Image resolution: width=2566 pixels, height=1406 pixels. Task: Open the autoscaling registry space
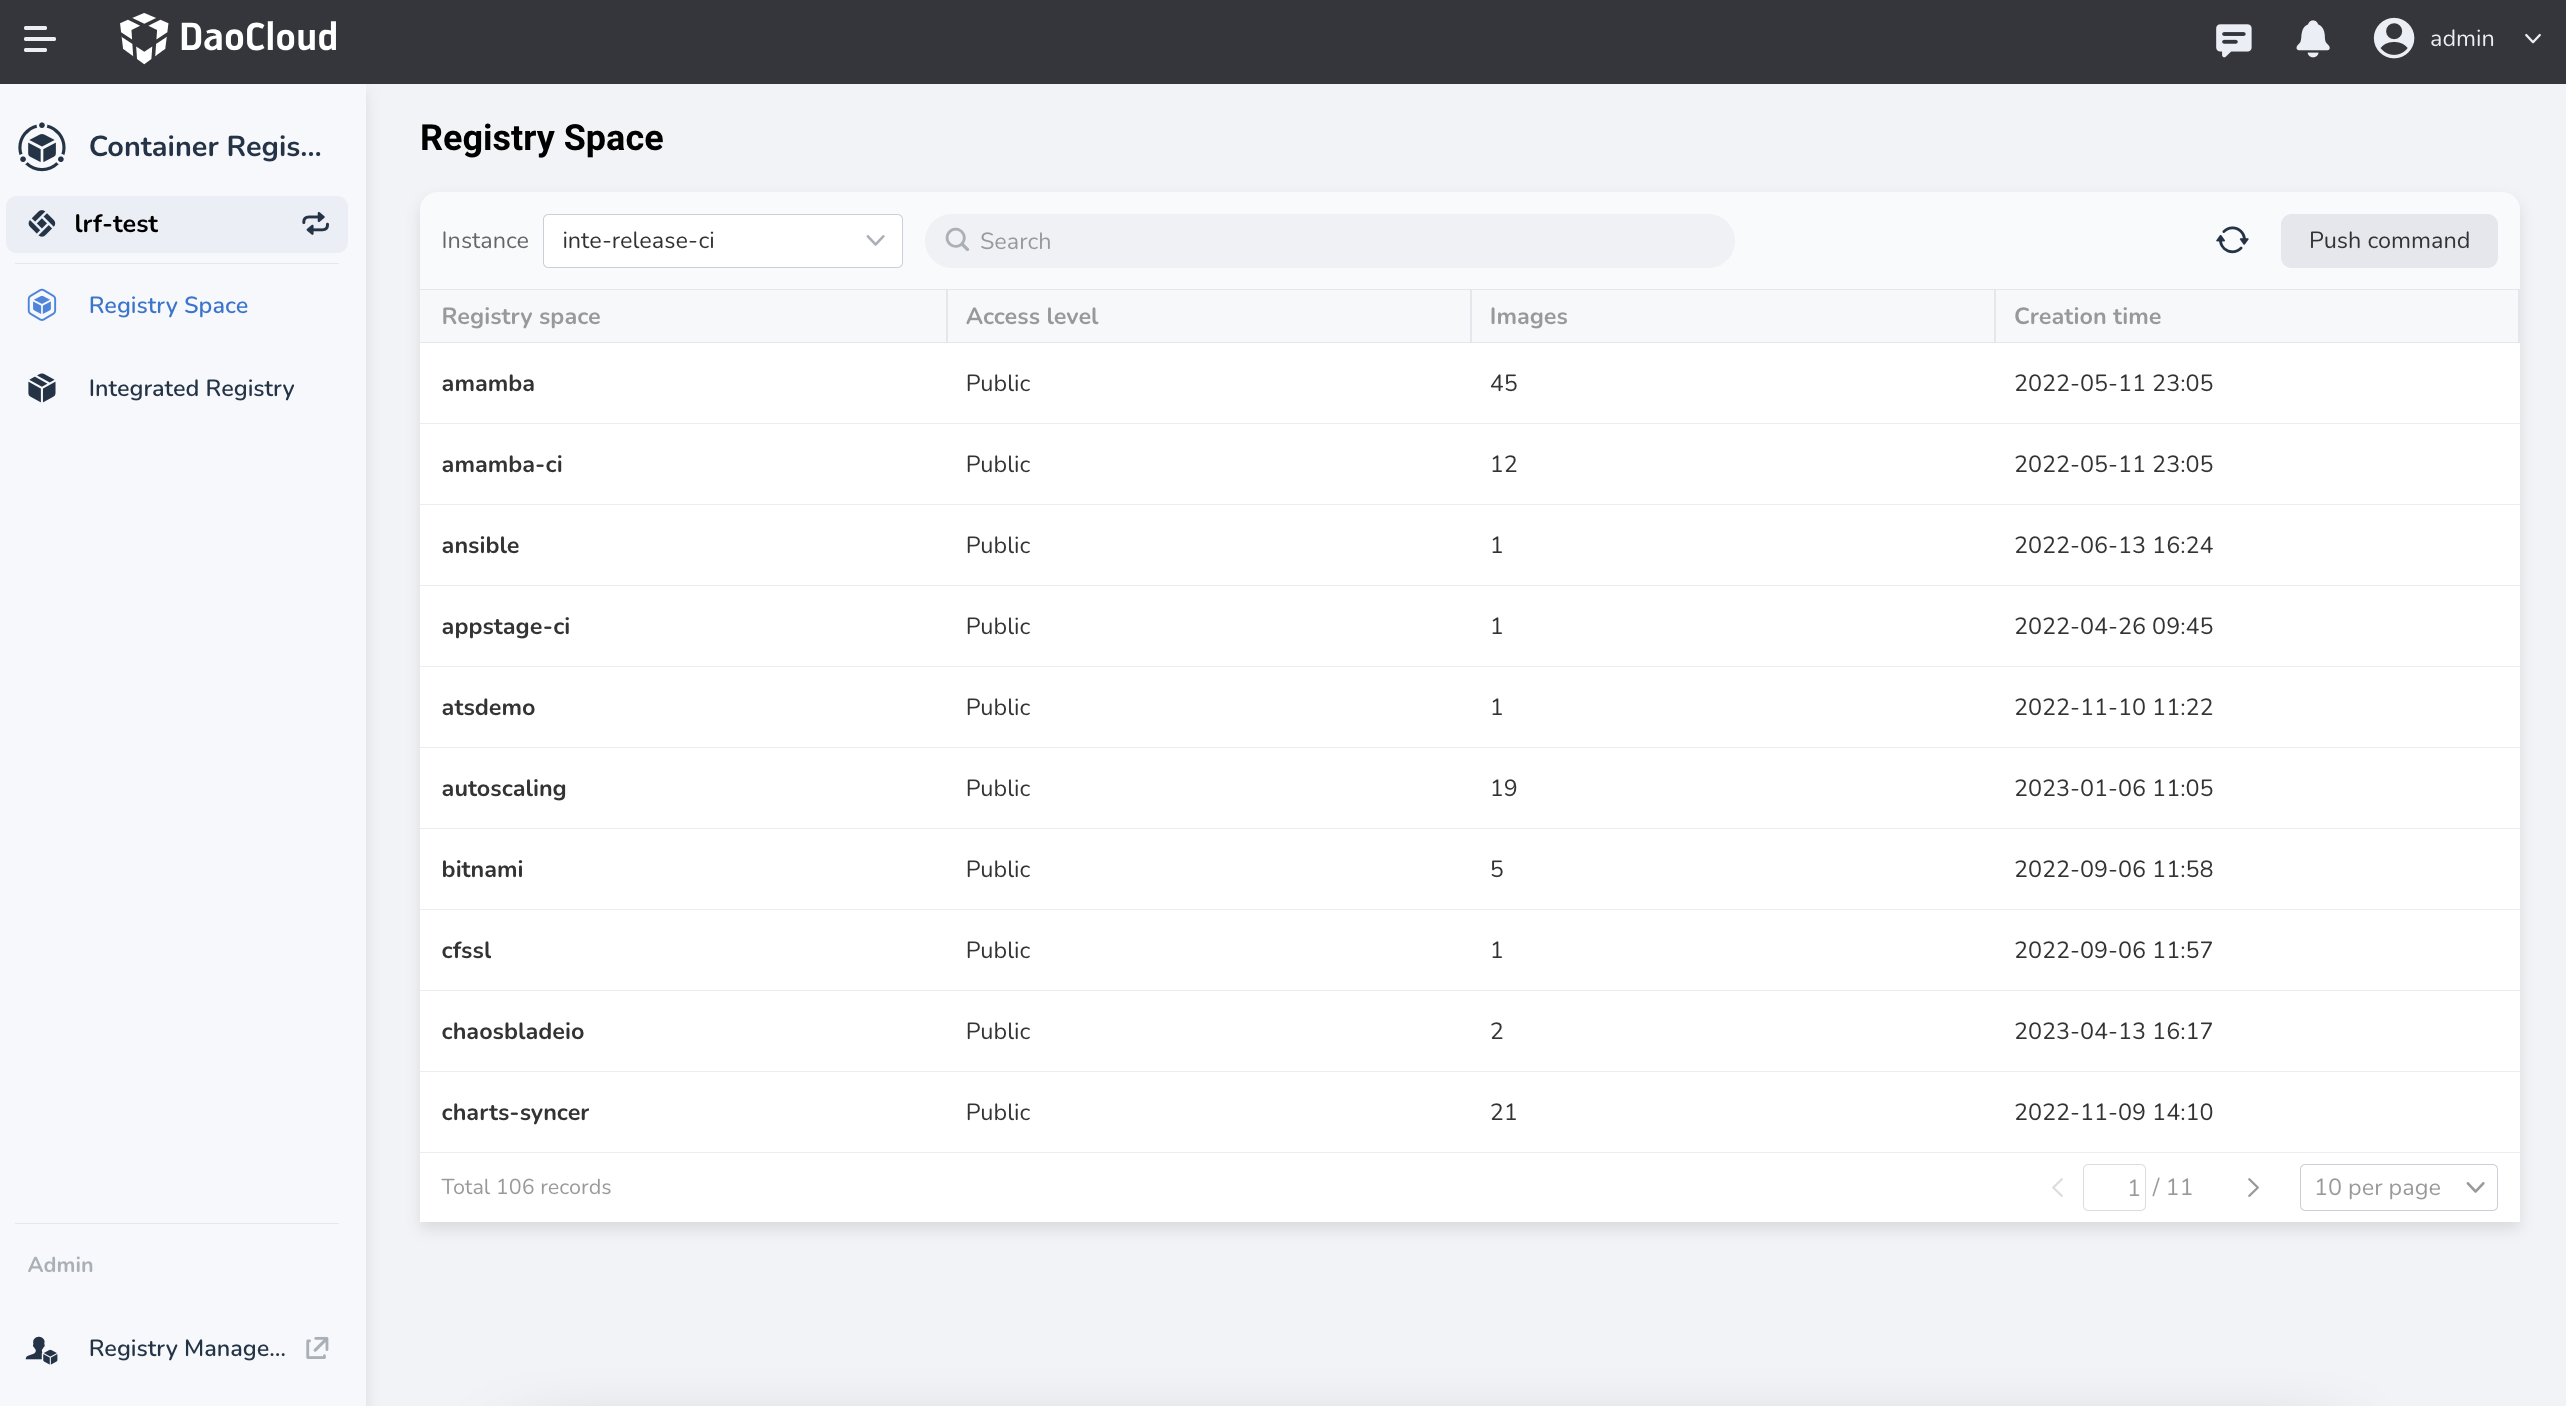pos(504,788)
